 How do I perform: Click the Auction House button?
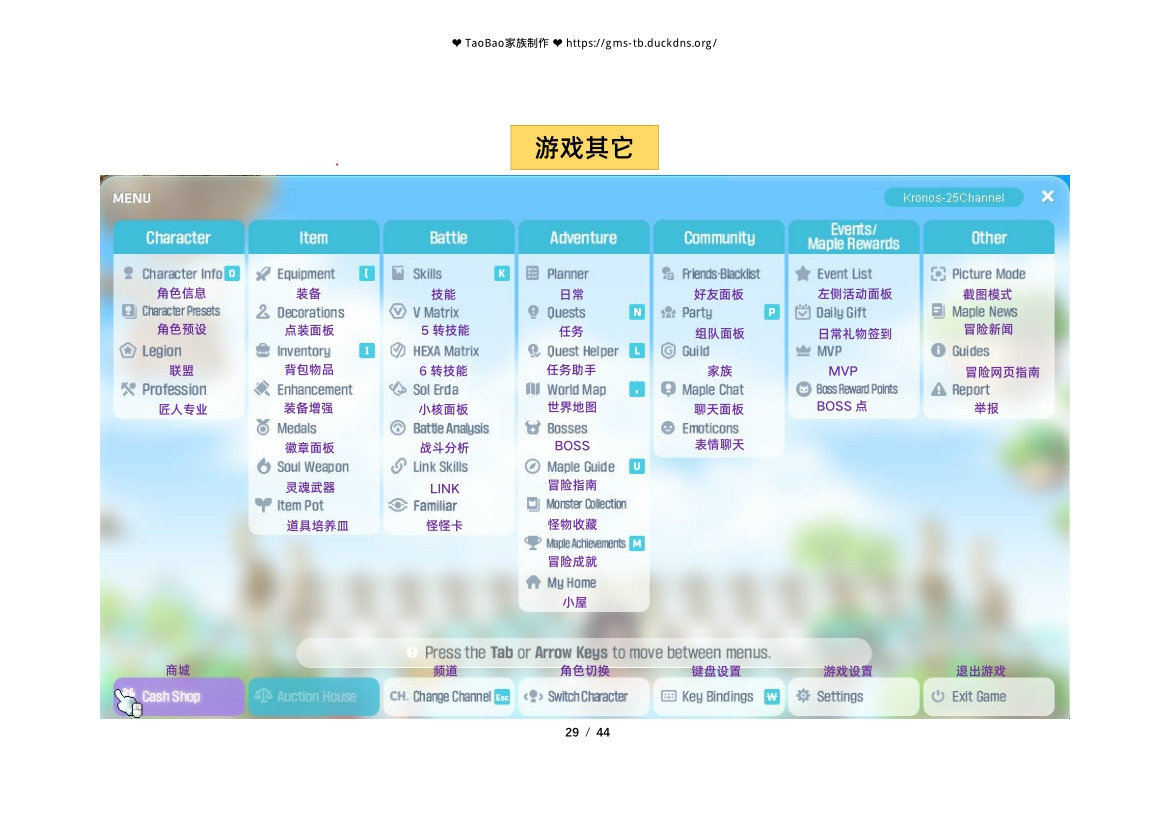coord(314,697)
